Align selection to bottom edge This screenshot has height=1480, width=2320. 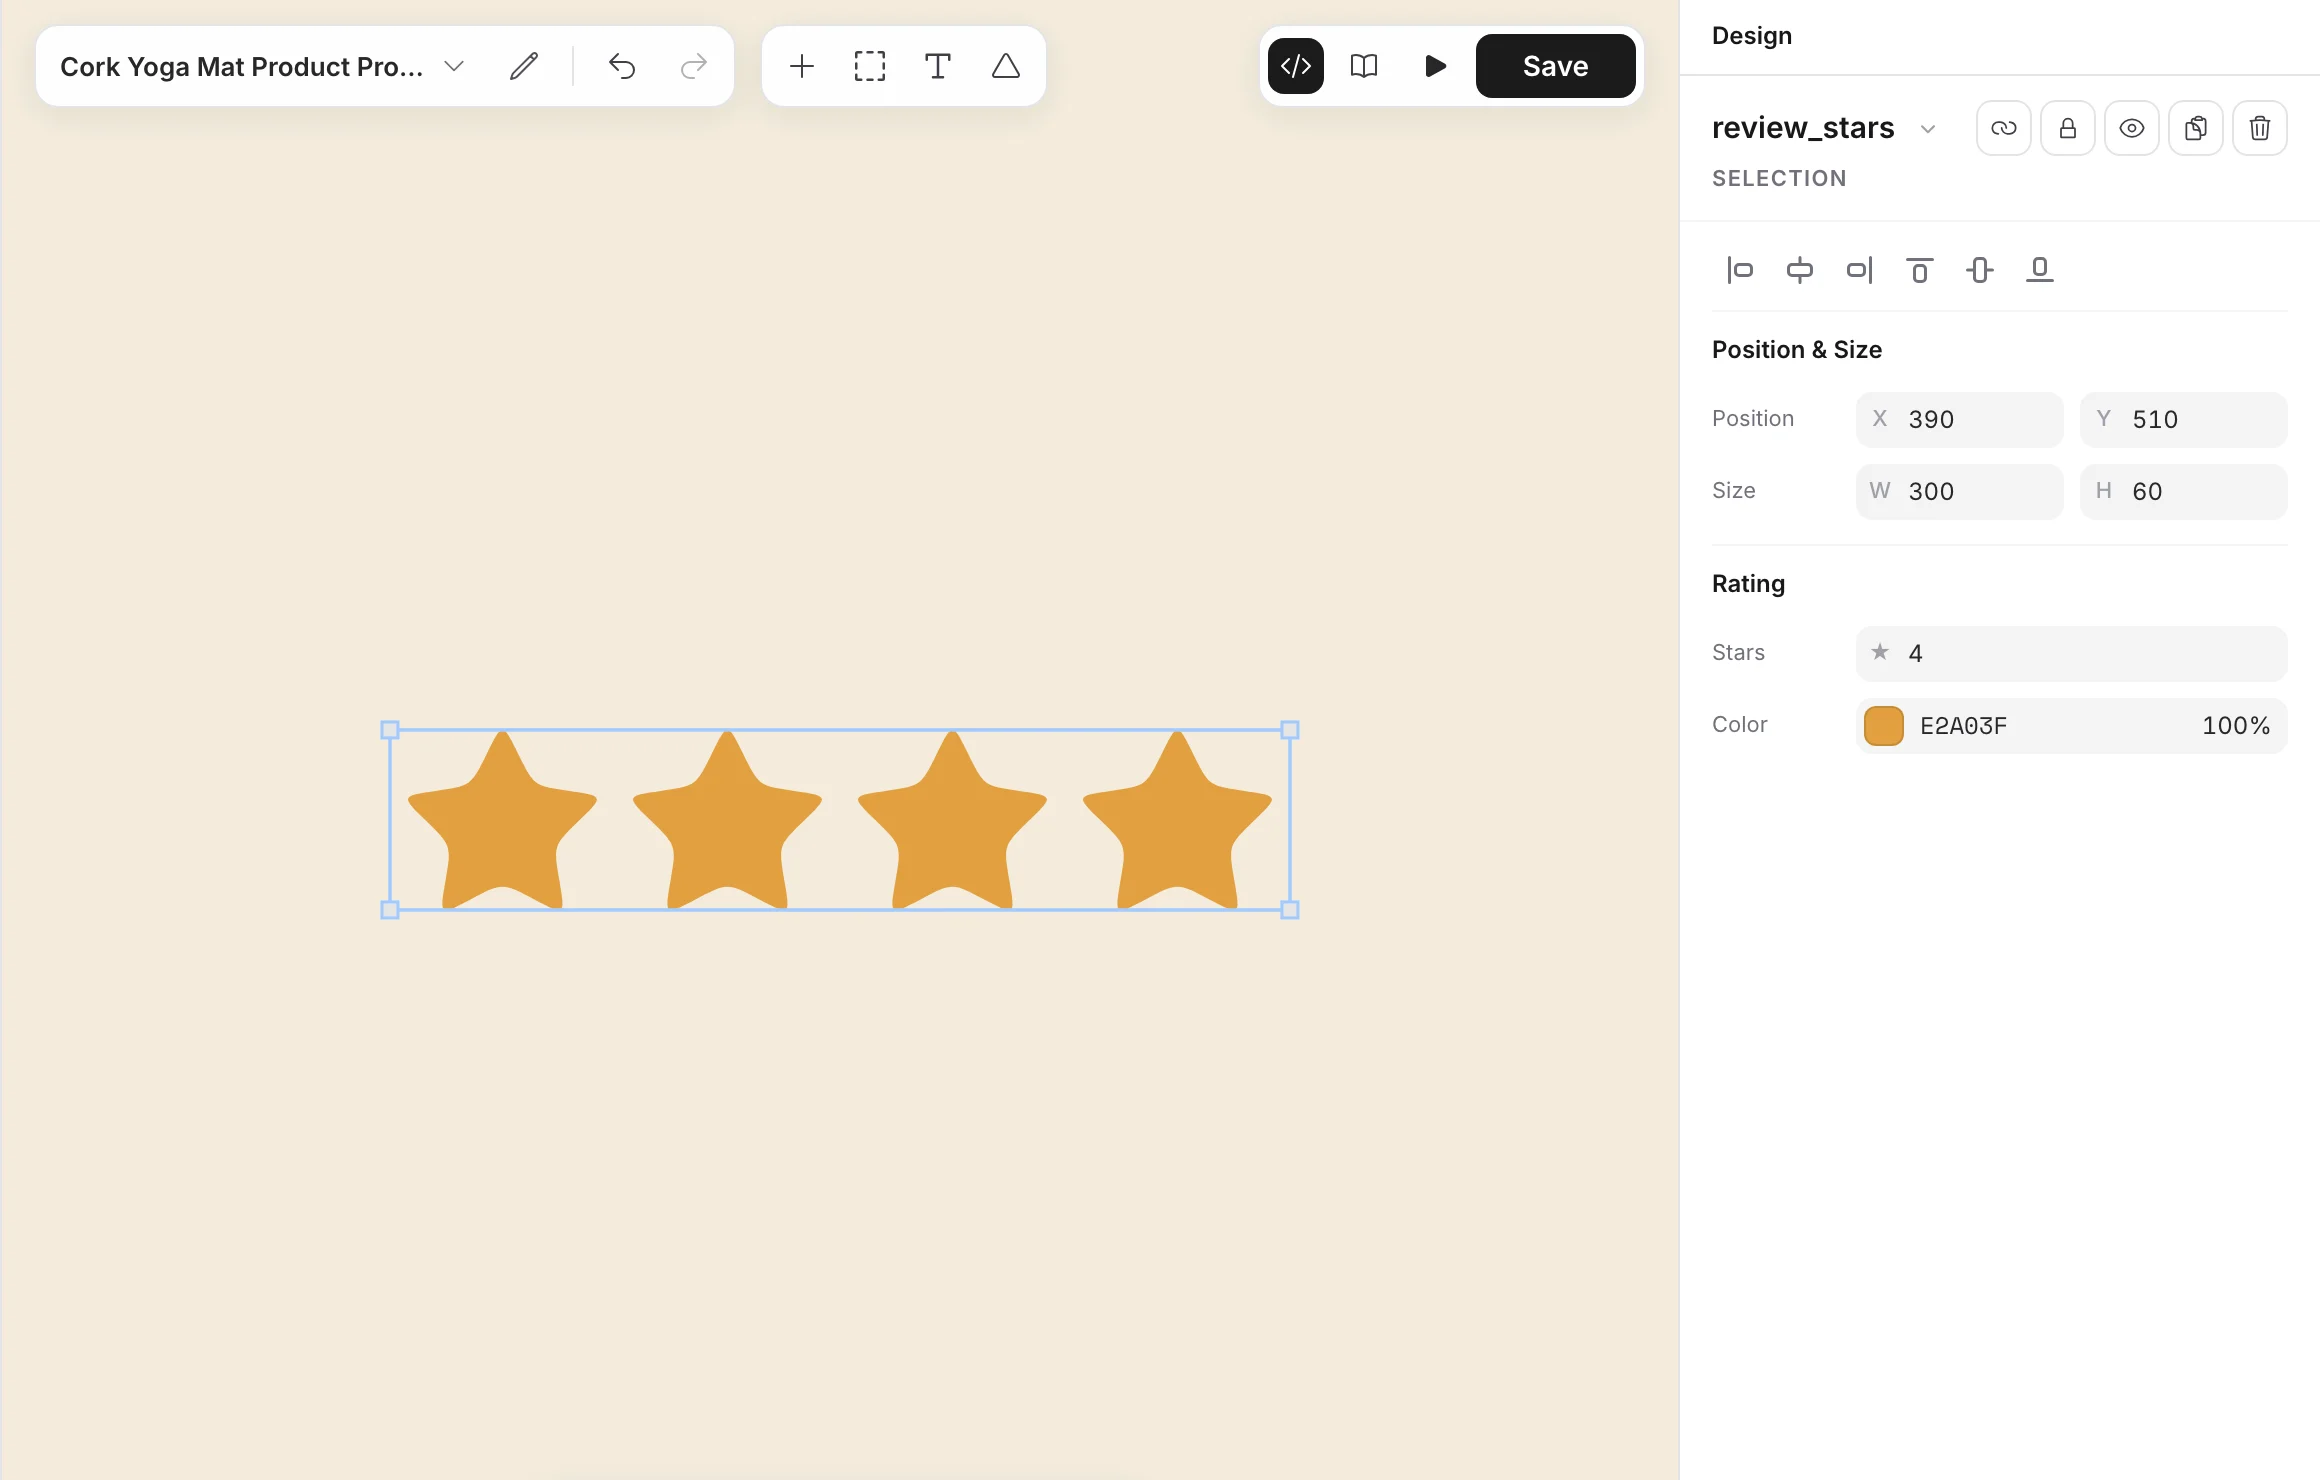tap(2040, 270)
